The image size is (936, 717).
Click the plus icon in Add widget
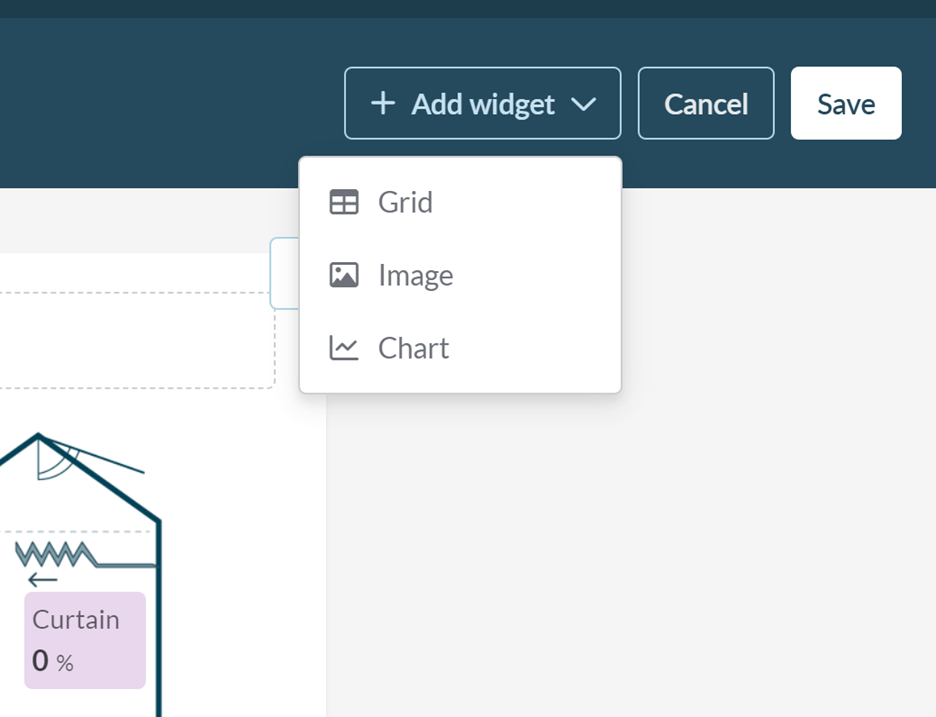[382, 104]
